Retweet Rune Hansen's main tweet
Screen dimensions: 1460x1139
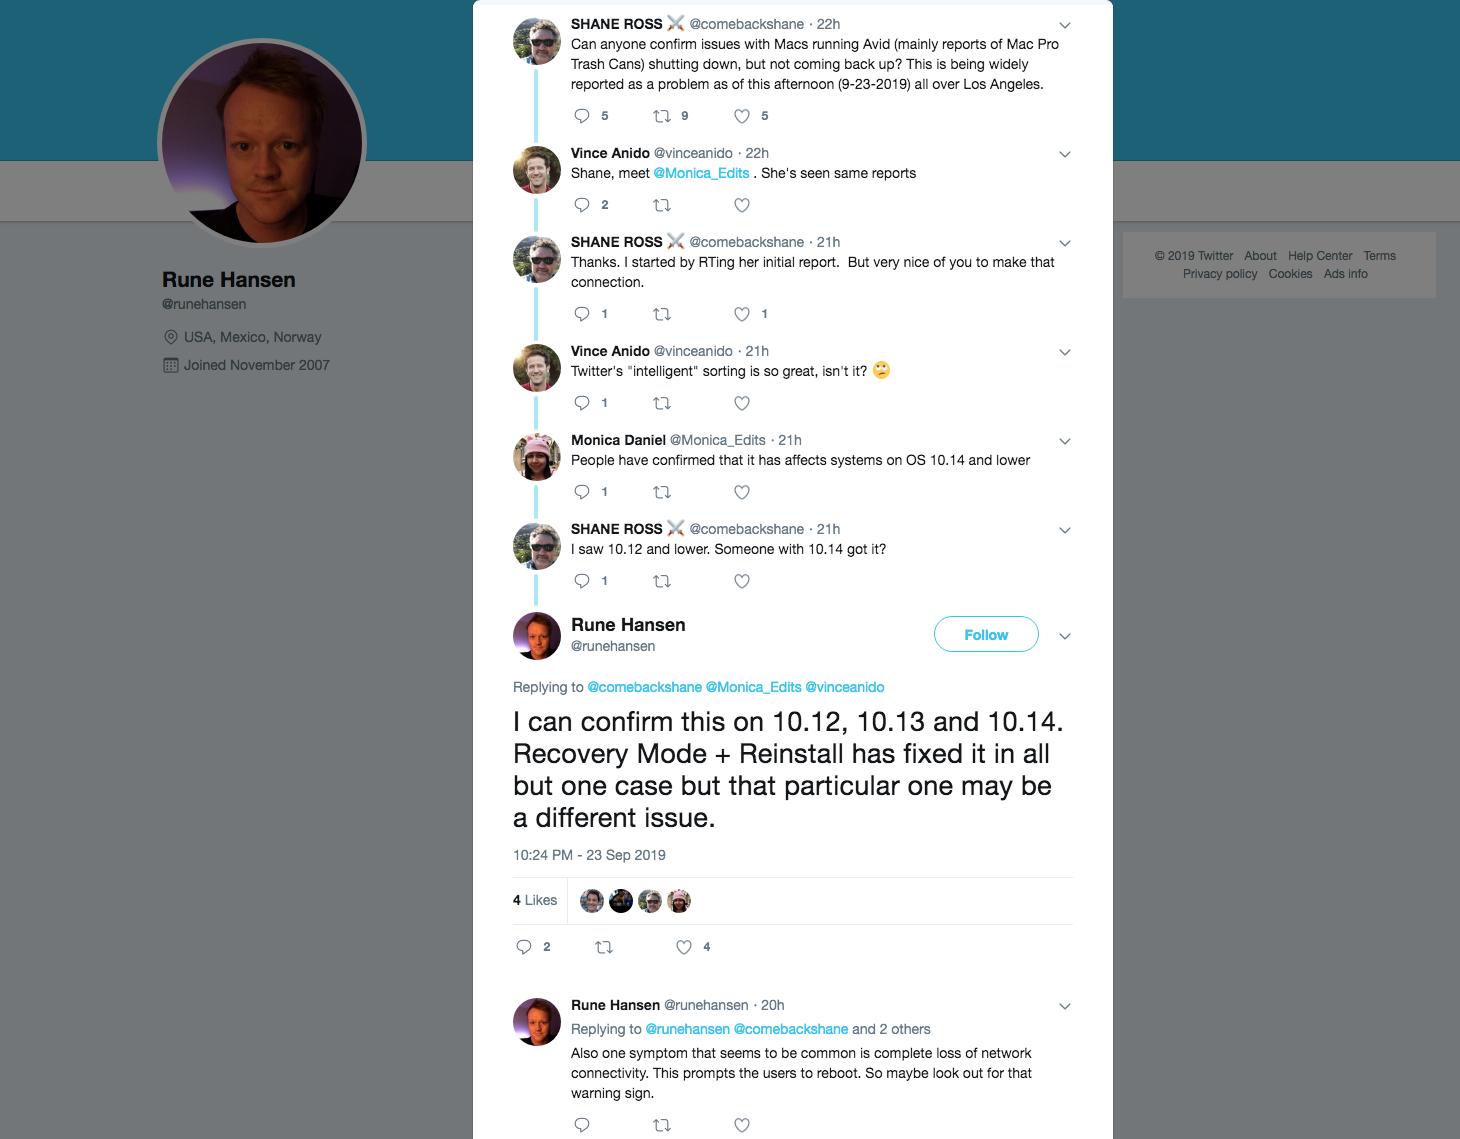(x=604, y=947)
